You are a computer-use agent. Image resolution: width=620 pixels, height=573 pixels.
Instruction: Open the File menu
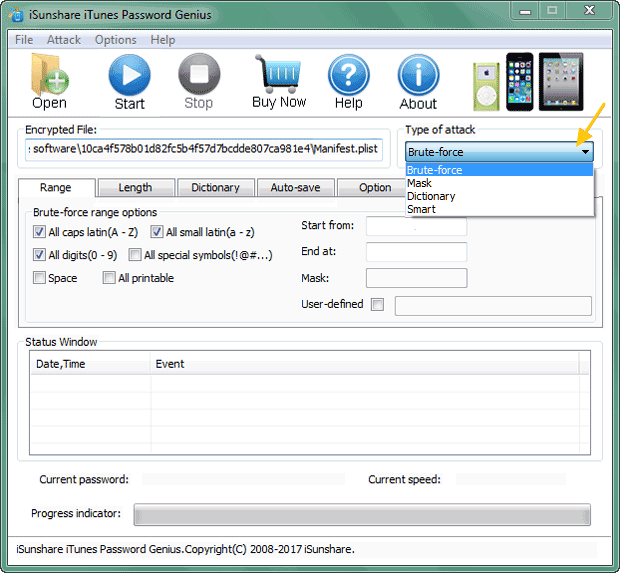tap(24, 40)
